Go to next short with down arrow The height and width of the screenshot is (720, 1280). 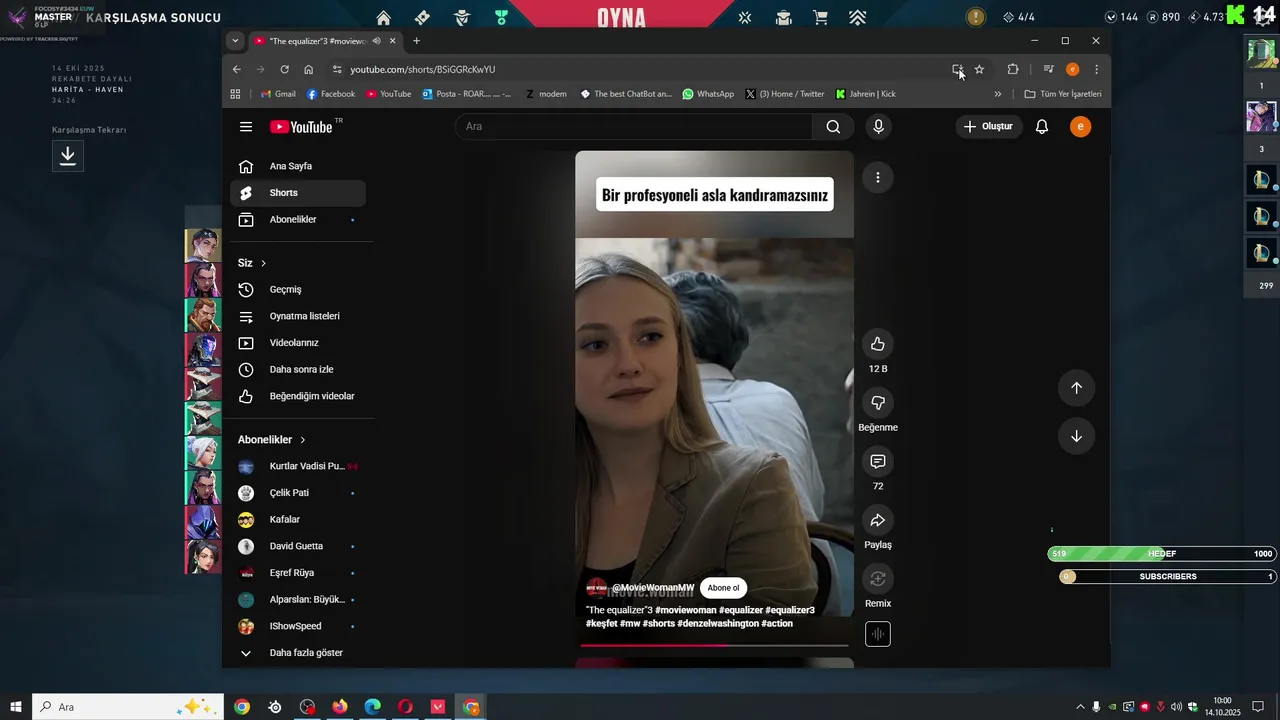1077,436
